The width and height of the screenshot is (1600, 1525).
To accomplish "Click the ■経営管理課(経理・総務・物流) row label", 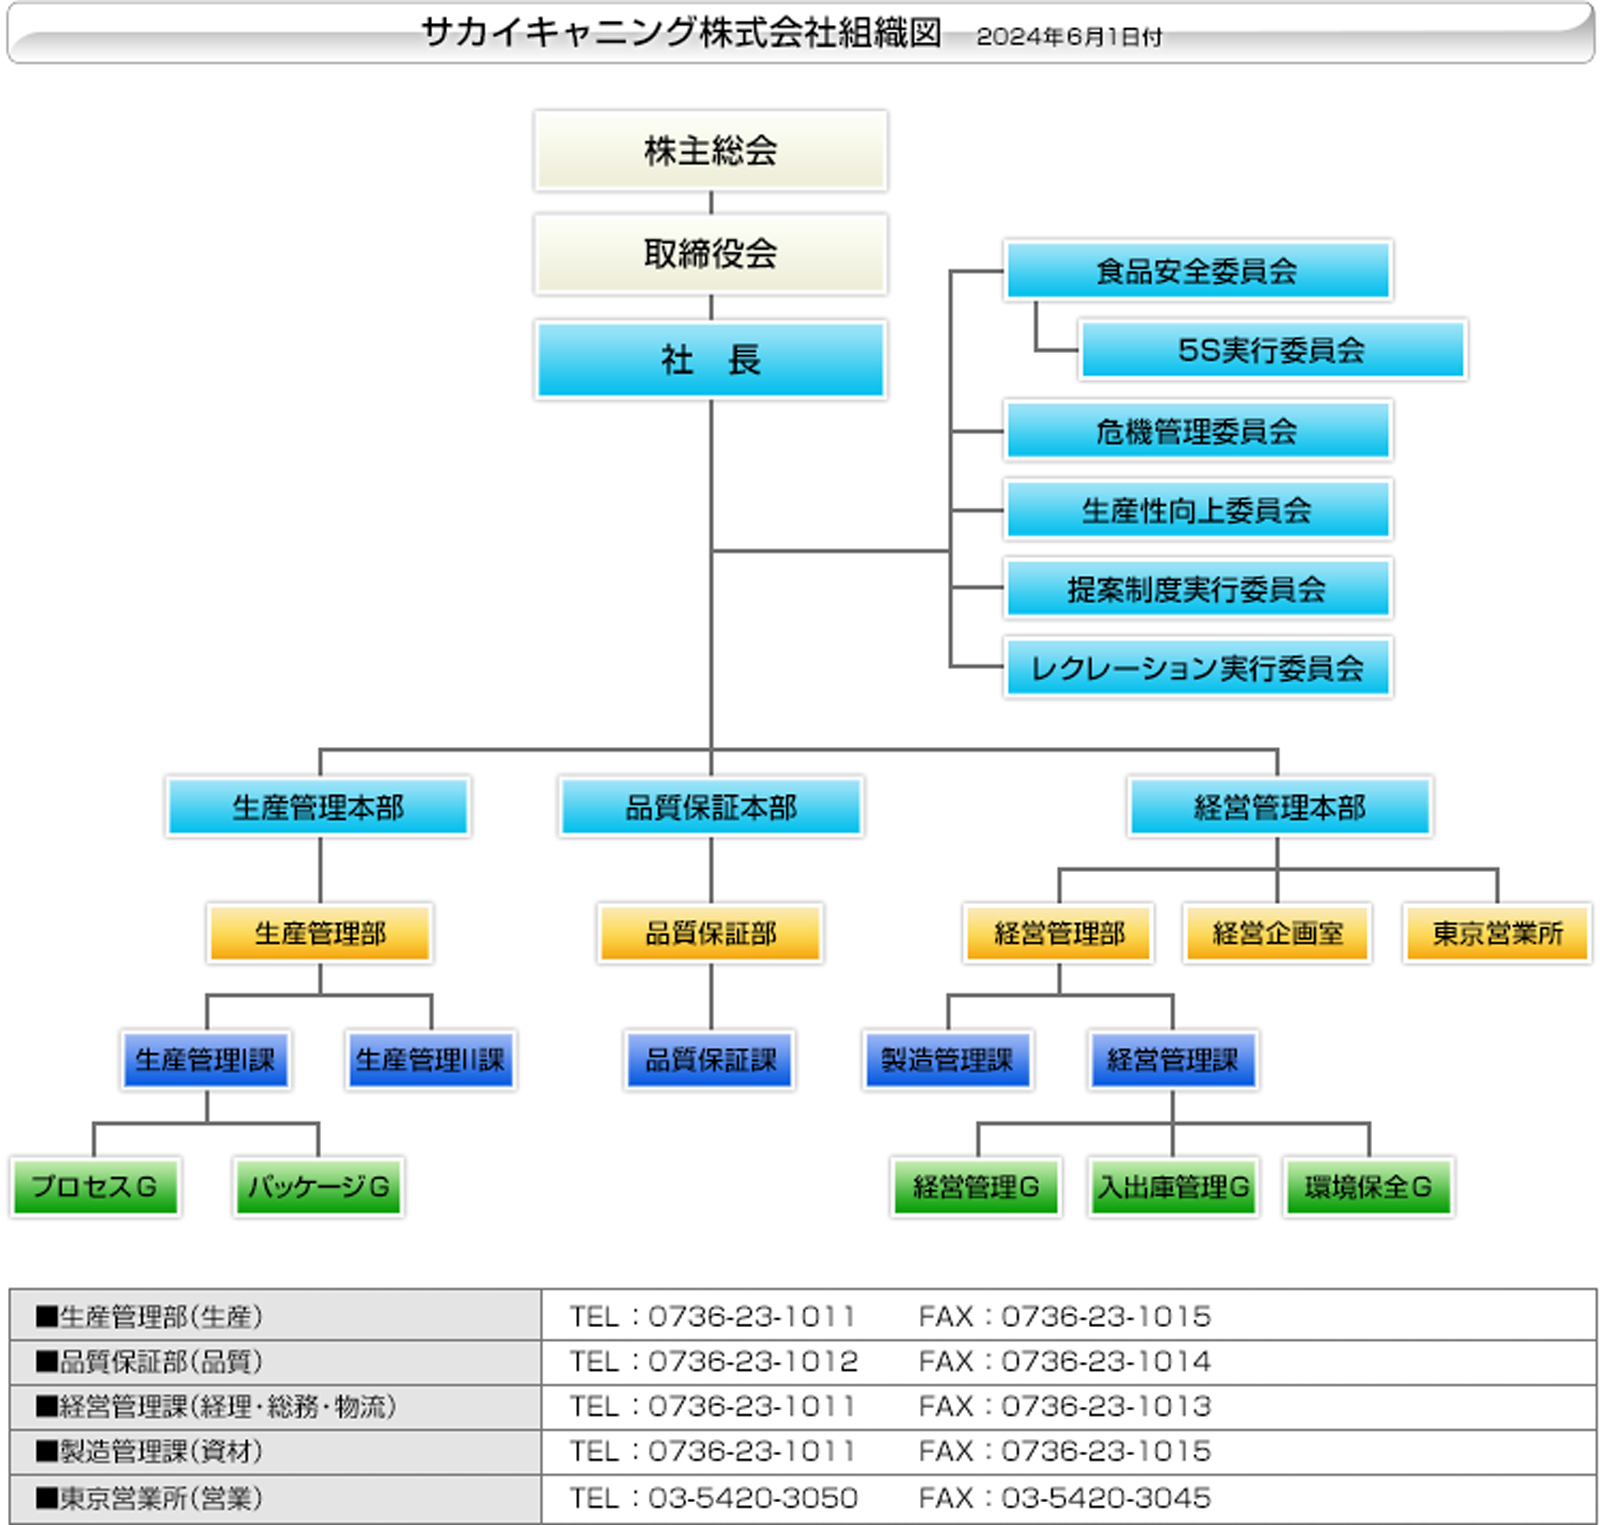I will tap(216, 1406).
